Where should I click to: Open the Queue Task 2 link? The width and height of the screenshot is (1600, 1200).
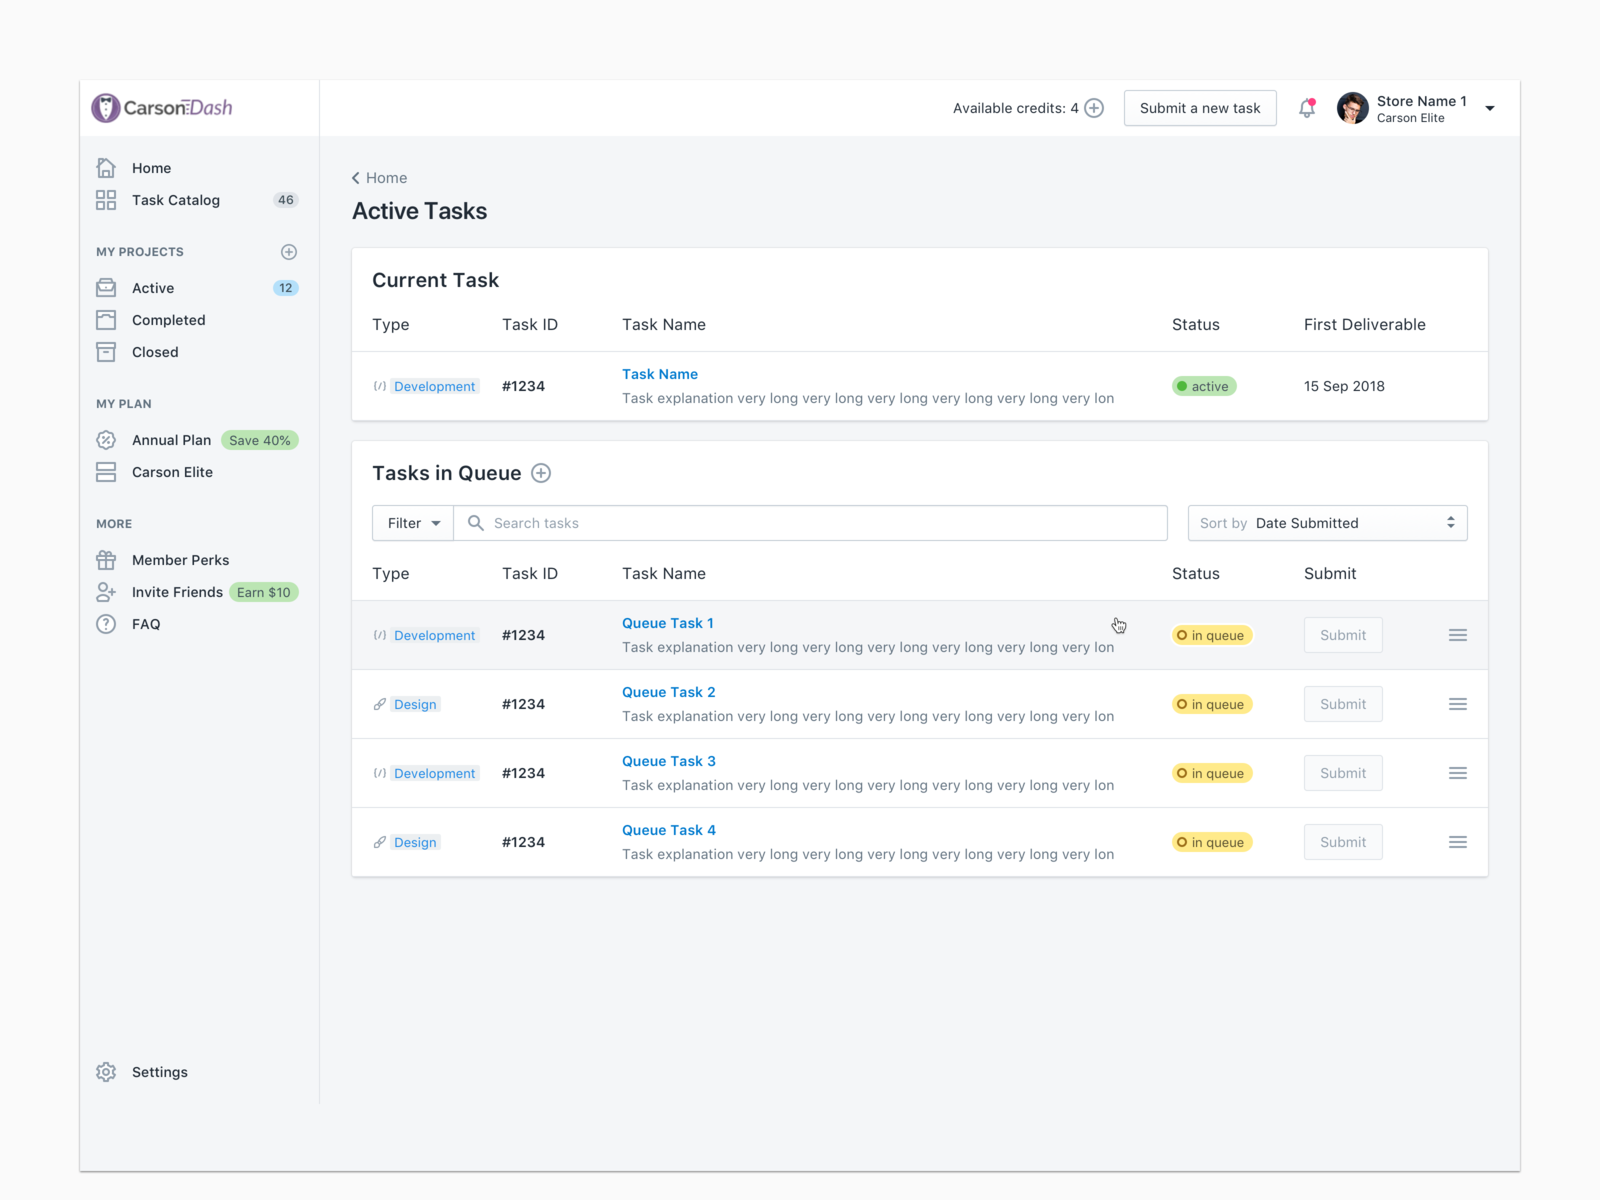668,692
